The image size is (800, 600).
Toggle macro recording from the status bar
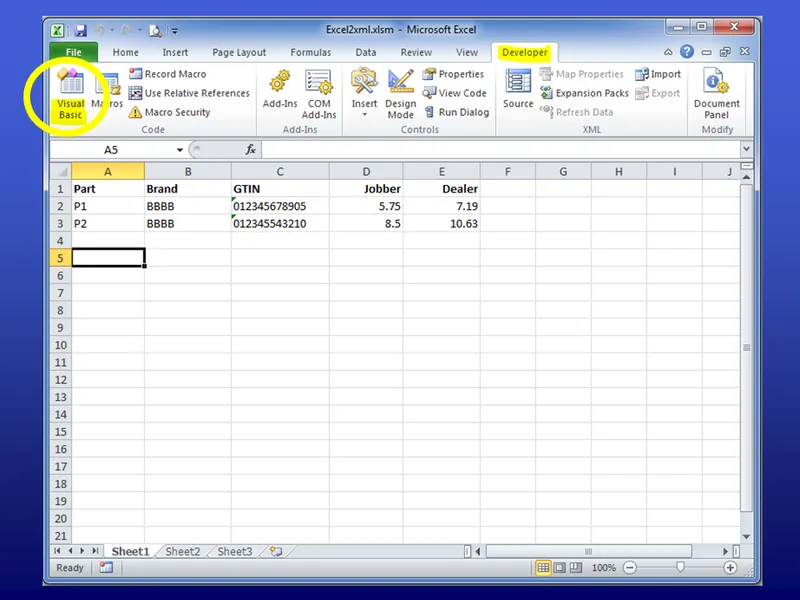pos(106,567)
